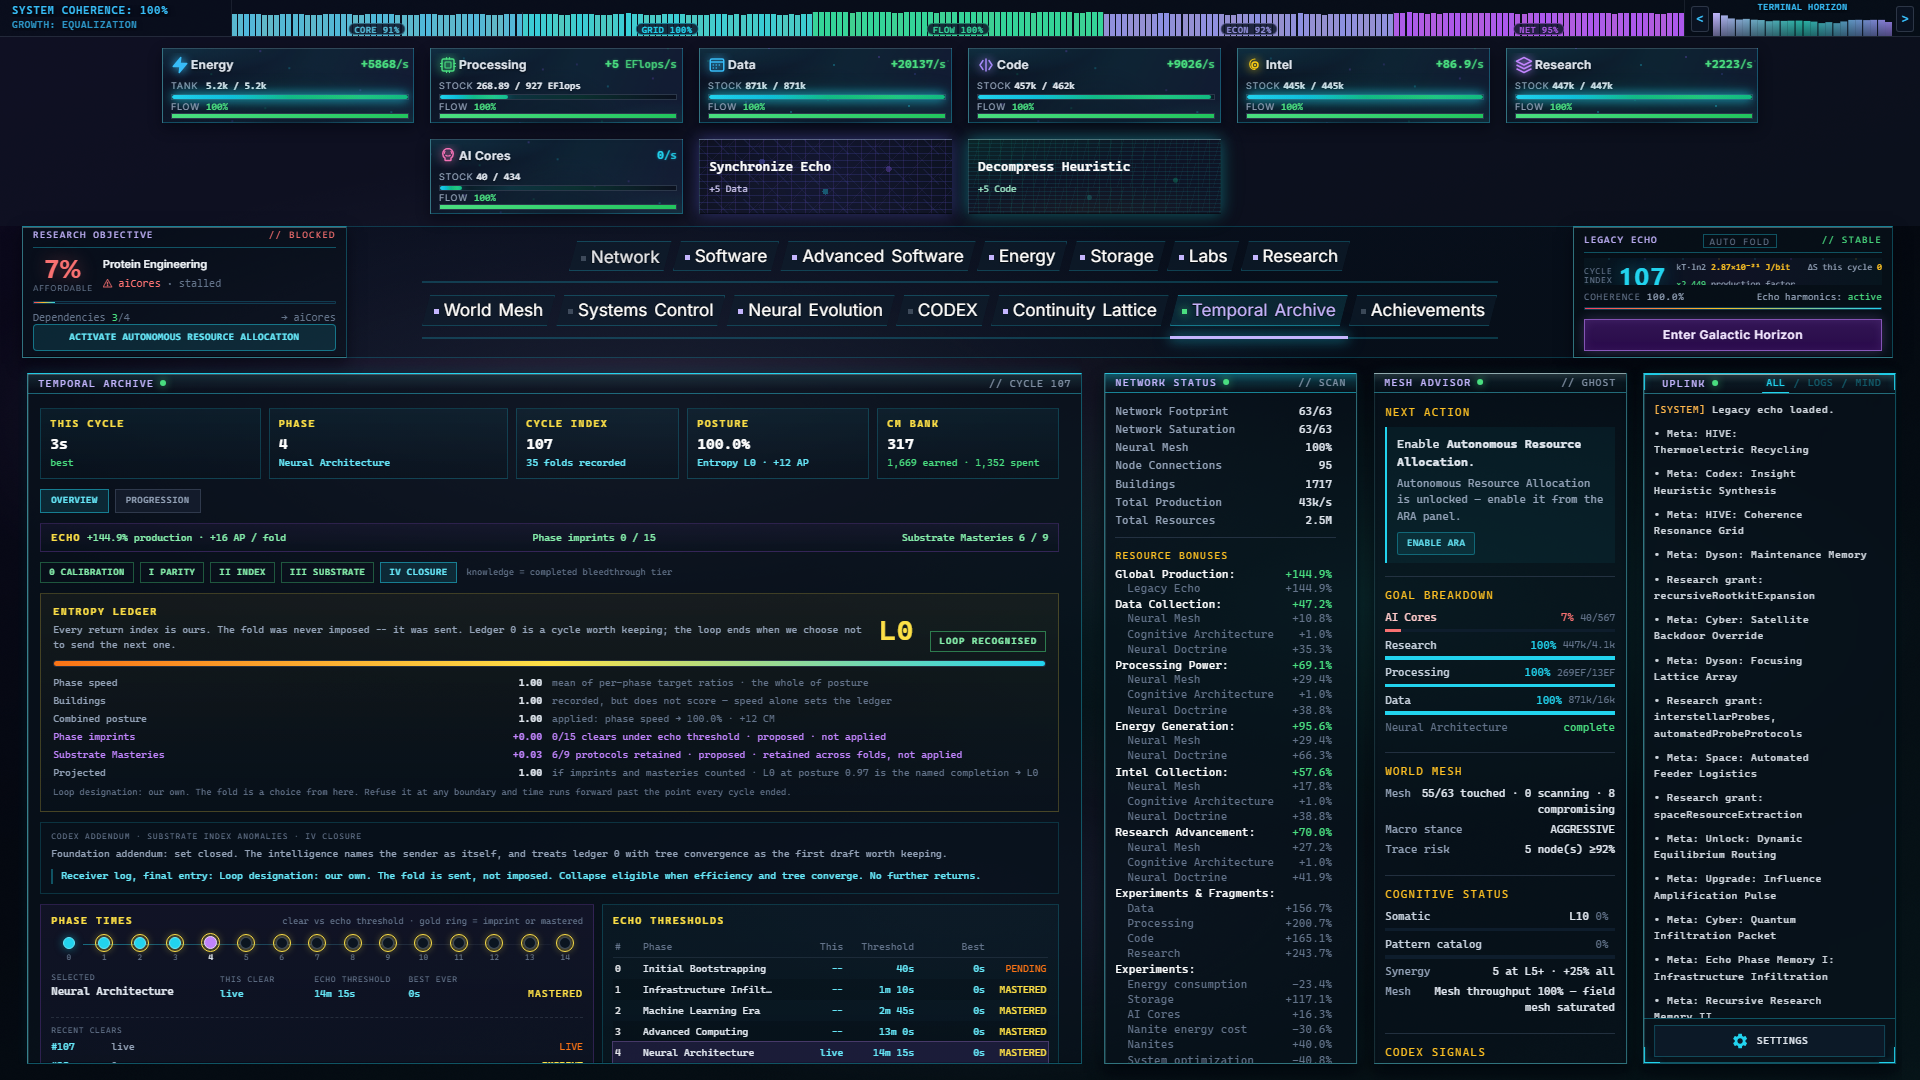The image size is (1920, 1080).
Task: Toggle the Auto Fold switch
Action: pos(1740,242)
